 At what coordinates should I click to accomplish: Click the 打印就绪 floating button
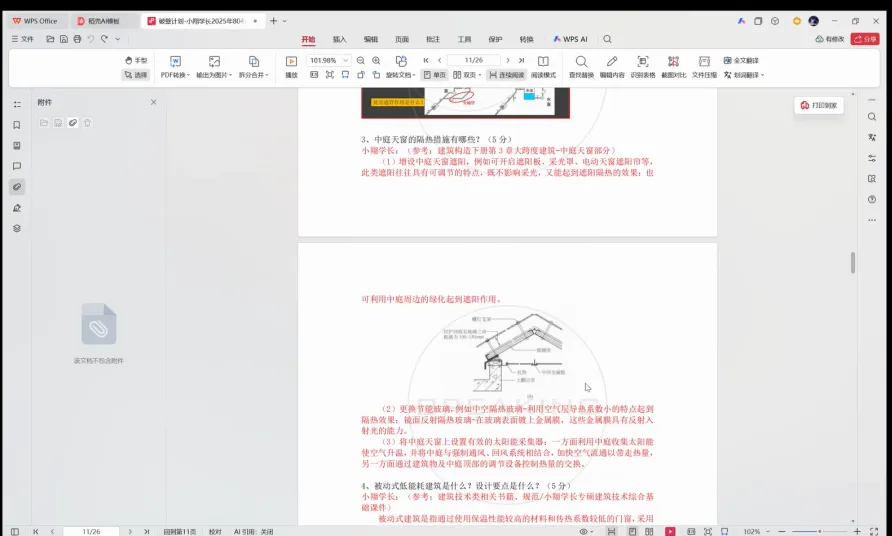click(819, 105)
